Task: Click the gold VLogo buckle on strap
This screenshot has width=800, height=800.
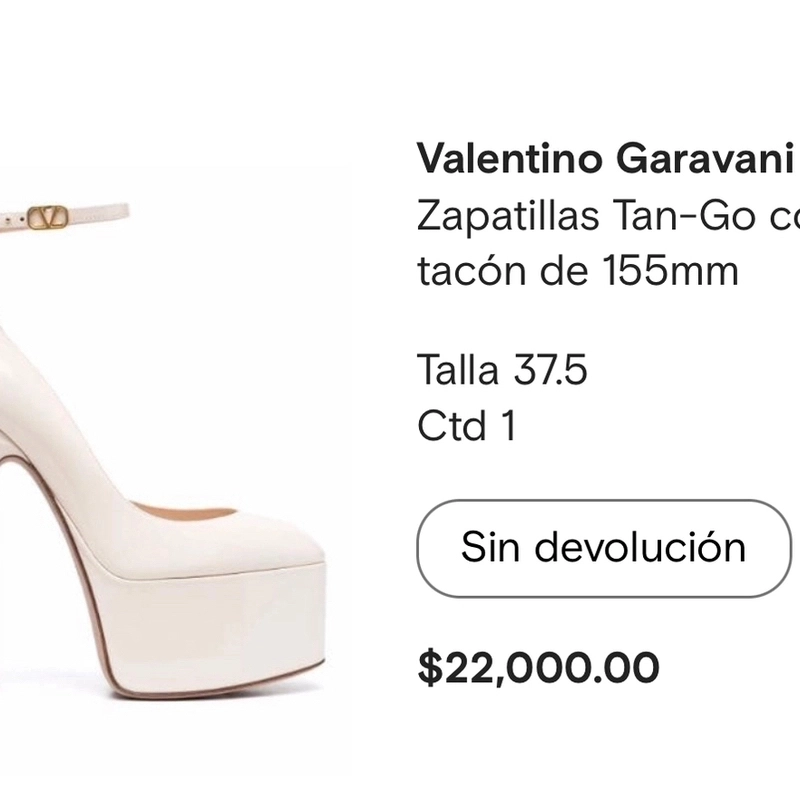Action: coord(47,217)
